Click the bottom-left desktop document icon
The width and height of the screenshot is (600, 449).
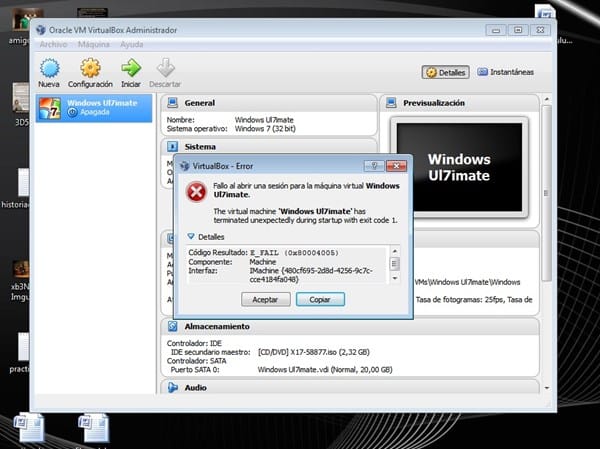click(x=29, y=427)
